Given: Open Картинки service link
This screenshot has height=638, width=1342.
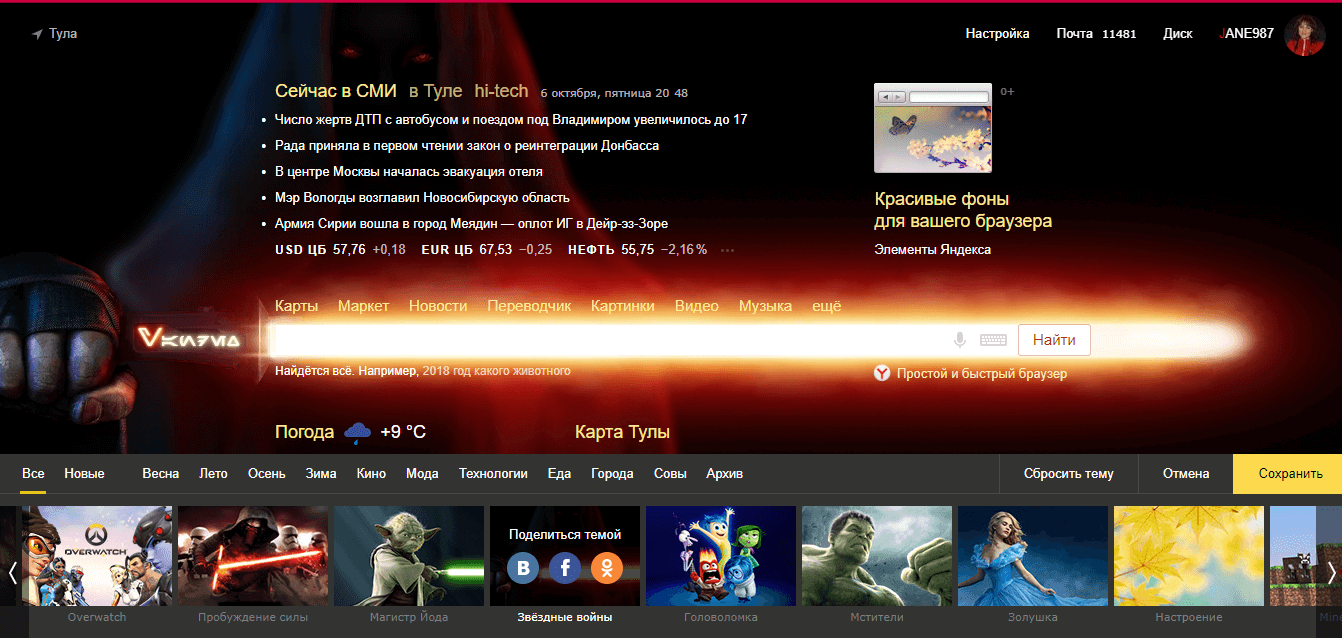Looking at the screenshot, I should click(x=623, y=306).
